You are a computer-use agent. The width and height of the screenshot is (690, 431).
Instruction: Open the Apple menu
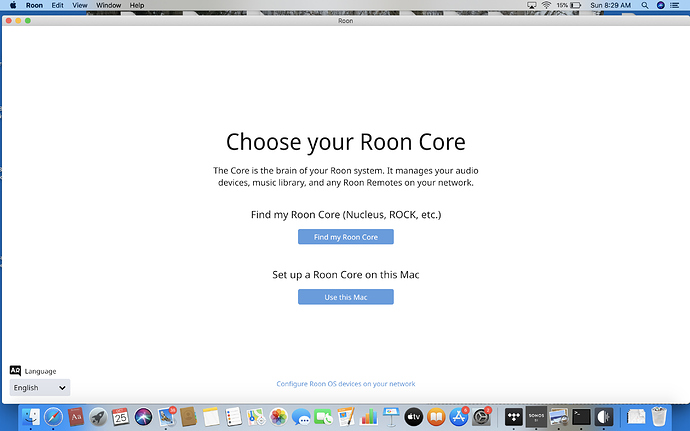click(13, 5)
